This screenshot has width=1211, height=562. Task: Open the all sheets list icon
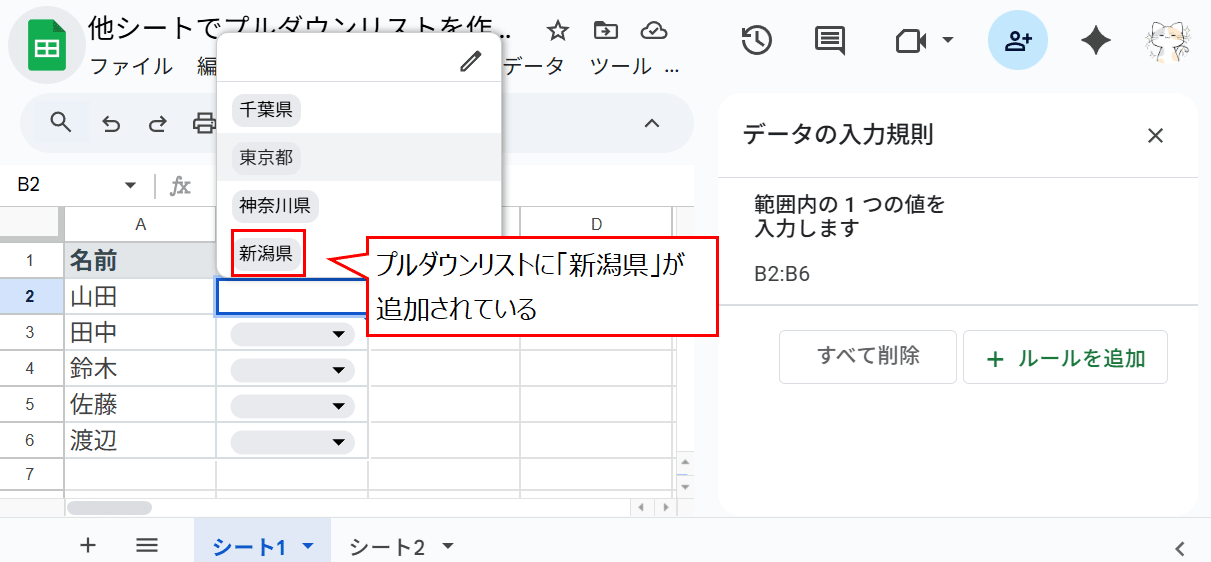click(x=147, y=545)
